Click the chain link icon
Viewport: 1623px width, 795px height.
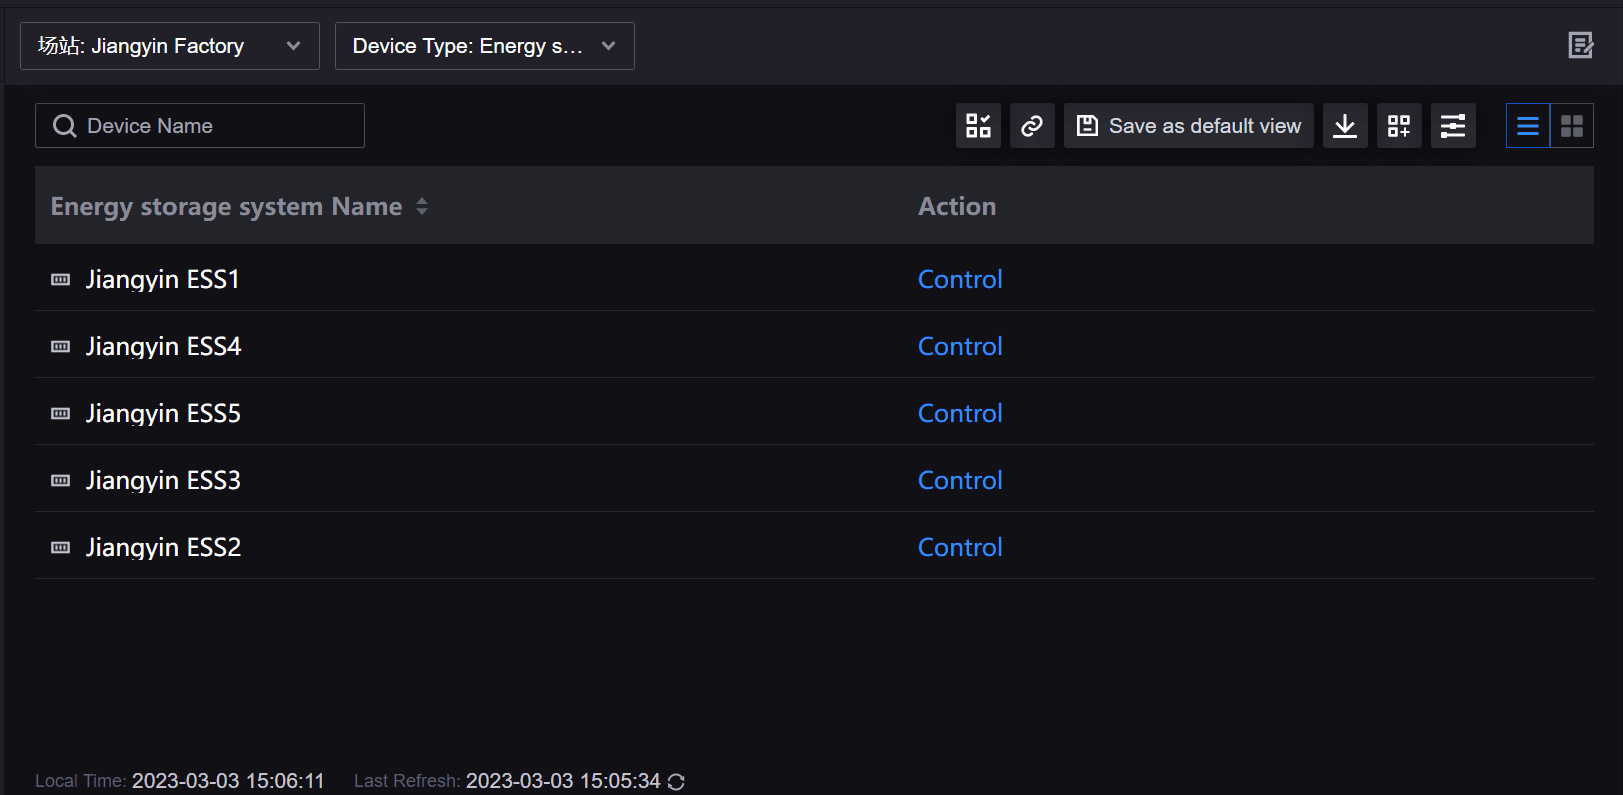click(x=1032, y=126)
